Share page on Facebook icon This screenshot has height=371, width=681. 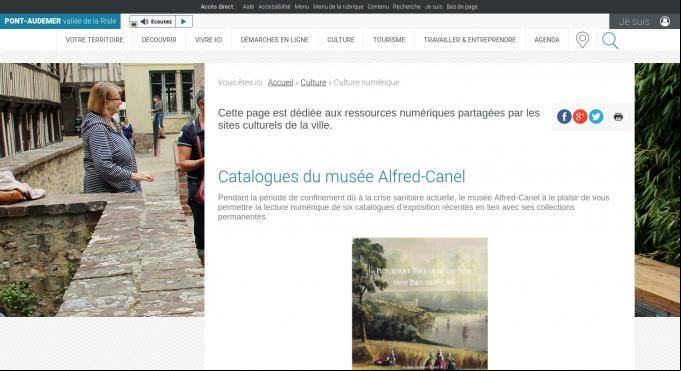coord(564,116)
